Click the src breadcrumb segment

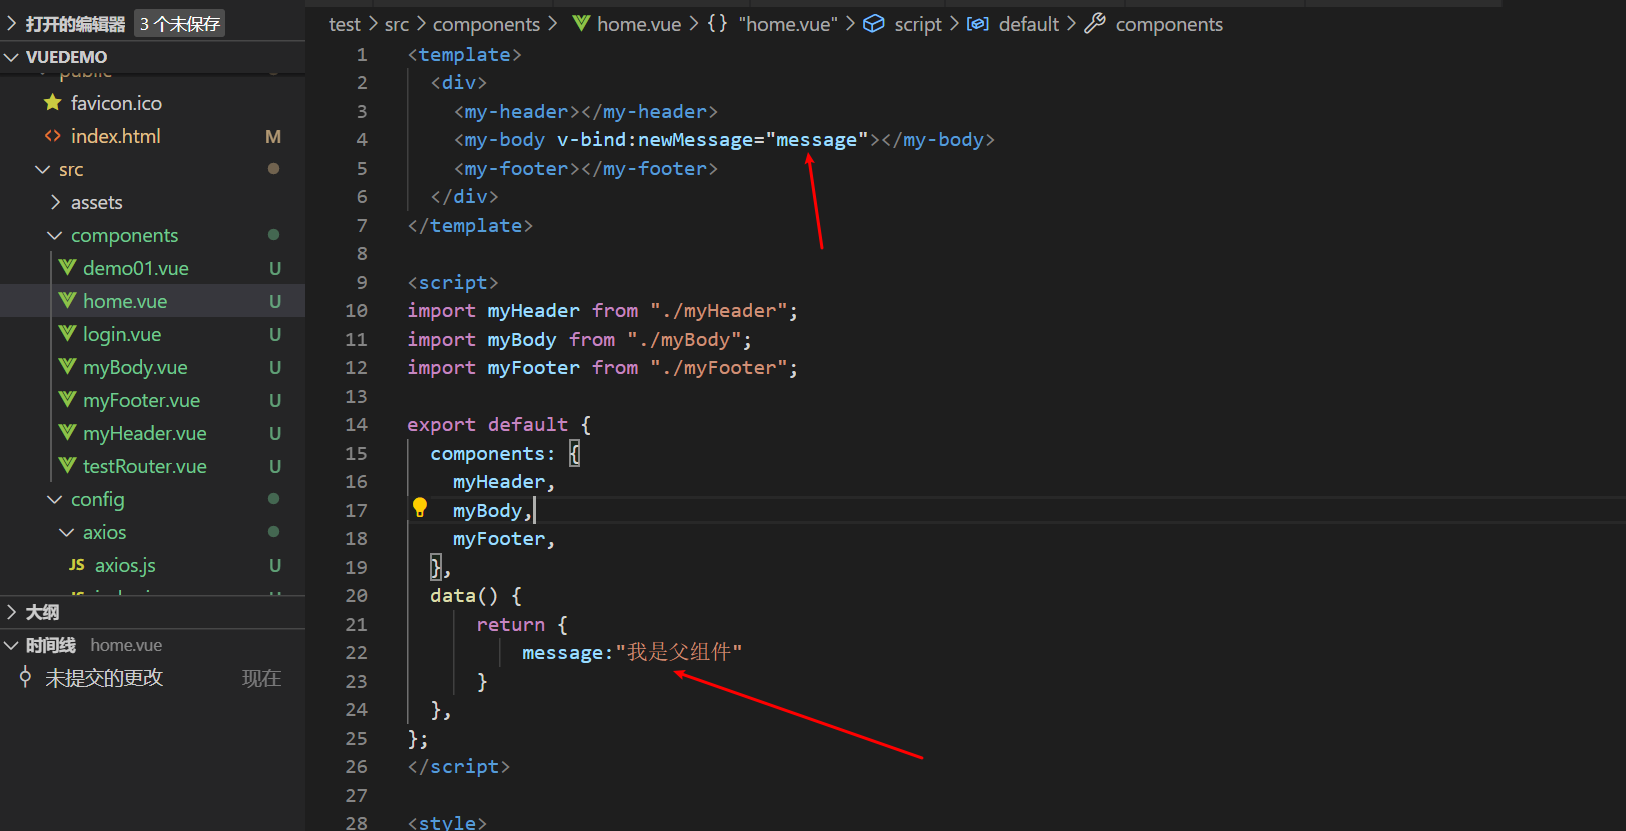pyautogui.click(x=397, y=24)
